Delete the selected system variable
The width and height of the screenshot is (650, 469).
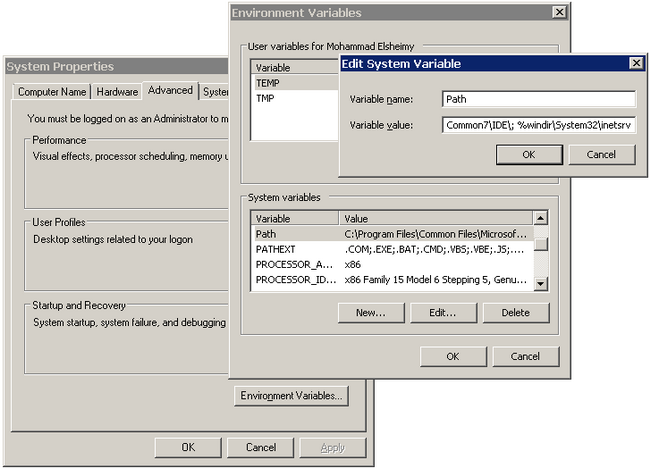[x=515, y=313]
